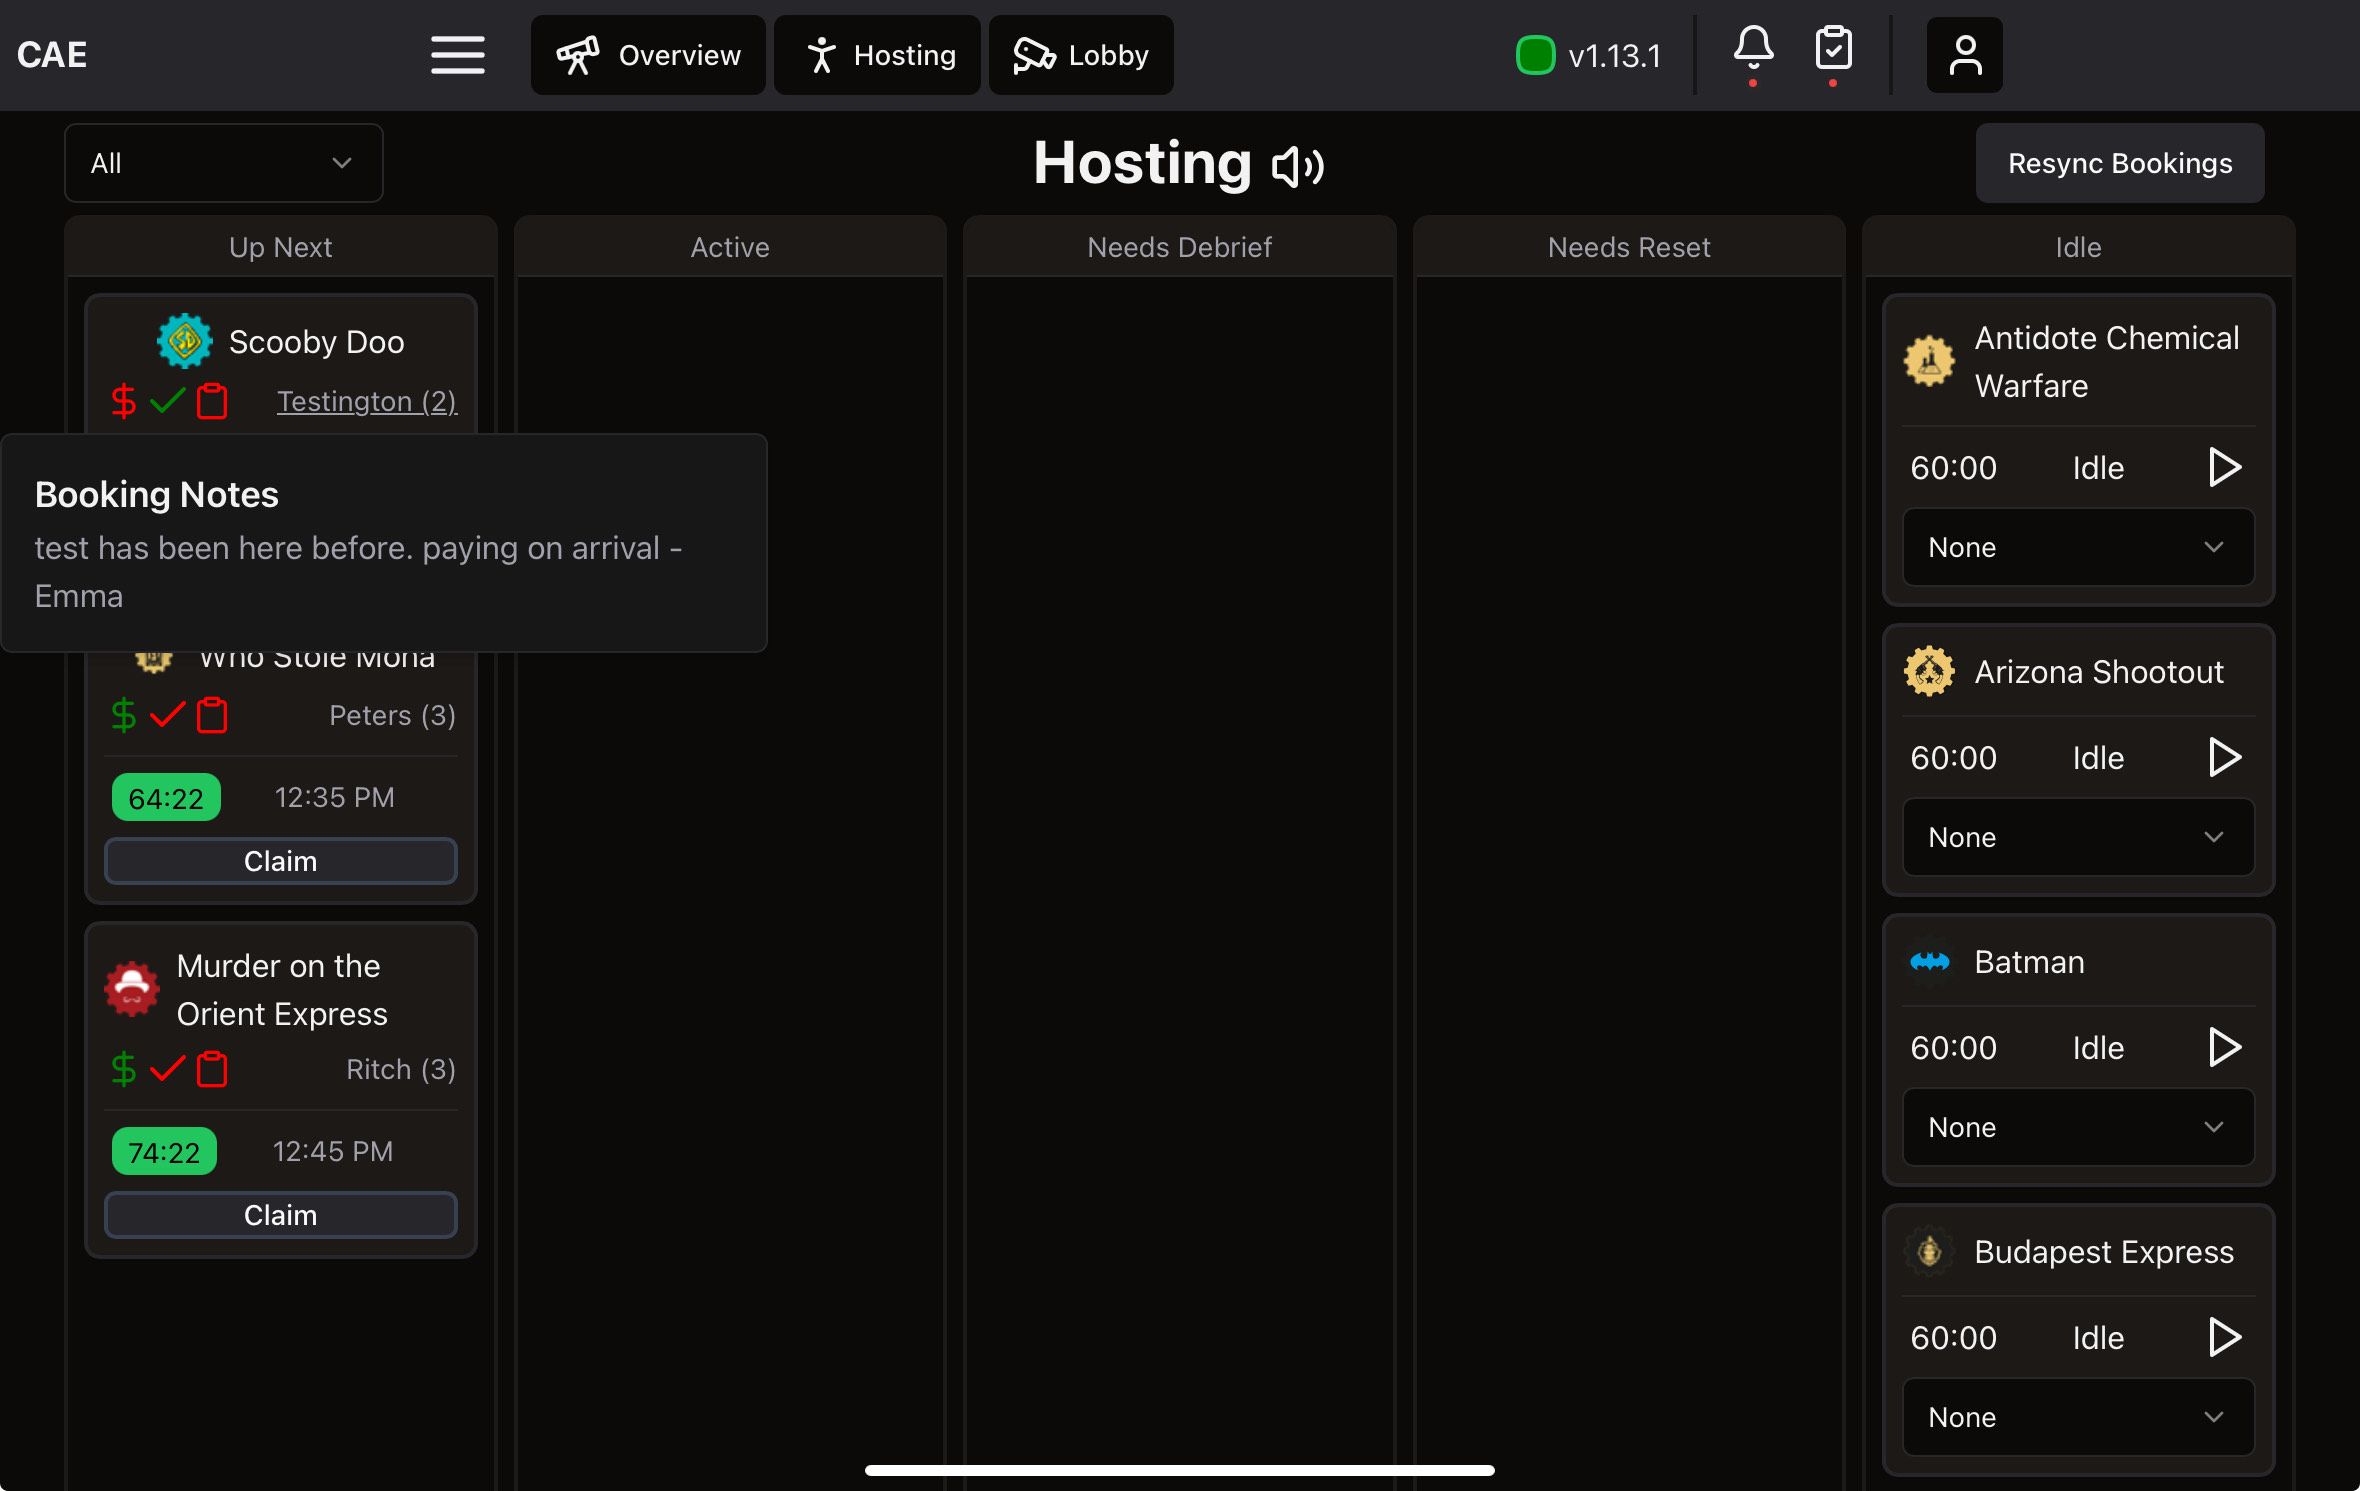Click the hamburger menu icon
Viewport: 2360px width, 1491px height.
pos(458,55)
